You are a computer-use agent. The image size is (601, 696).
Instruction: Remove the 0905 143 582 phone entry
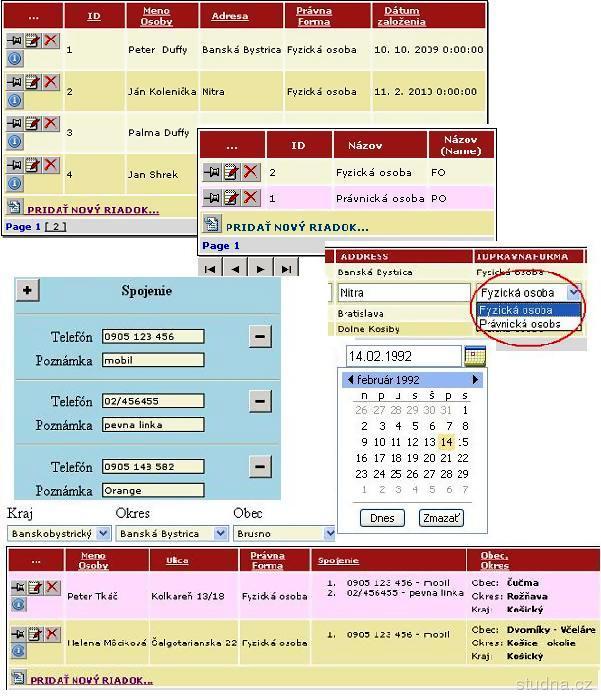pos(260,467)
